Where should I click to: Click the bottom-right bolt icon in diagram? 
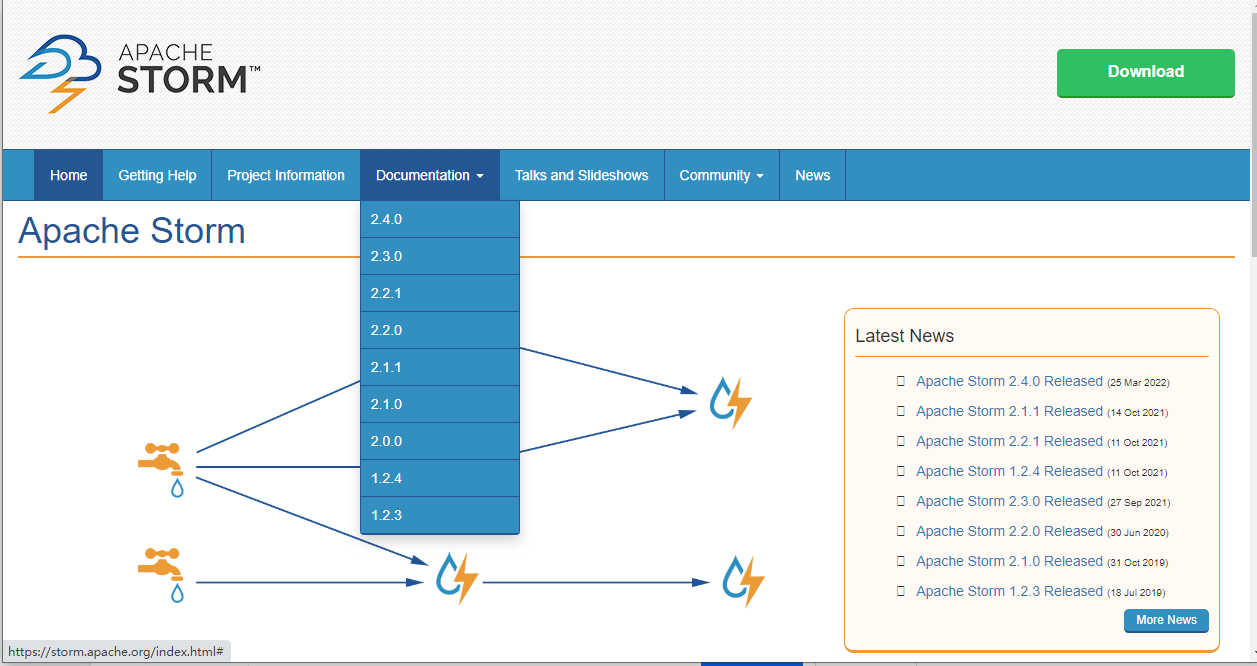(744, 581)
